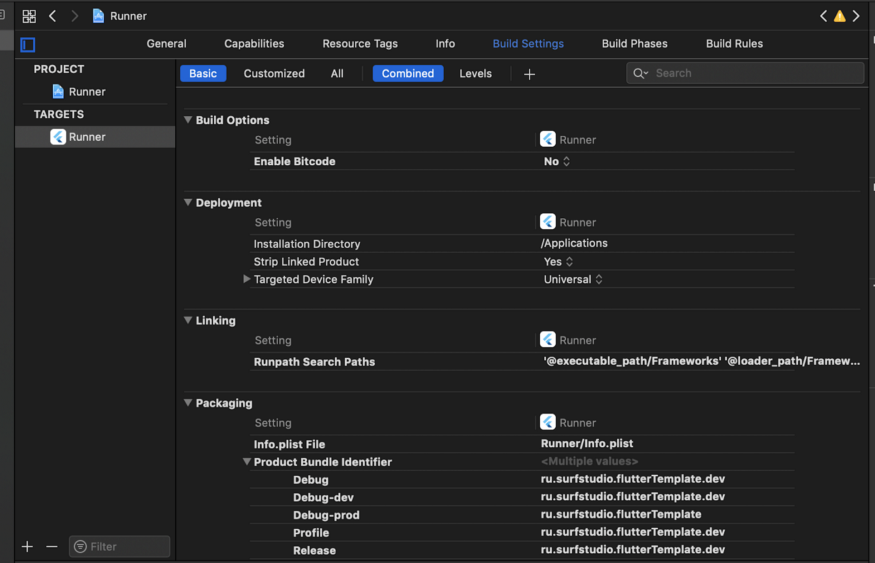Go back using the left chevron
This screenshot has width=875, height=563.
[52, 16]
